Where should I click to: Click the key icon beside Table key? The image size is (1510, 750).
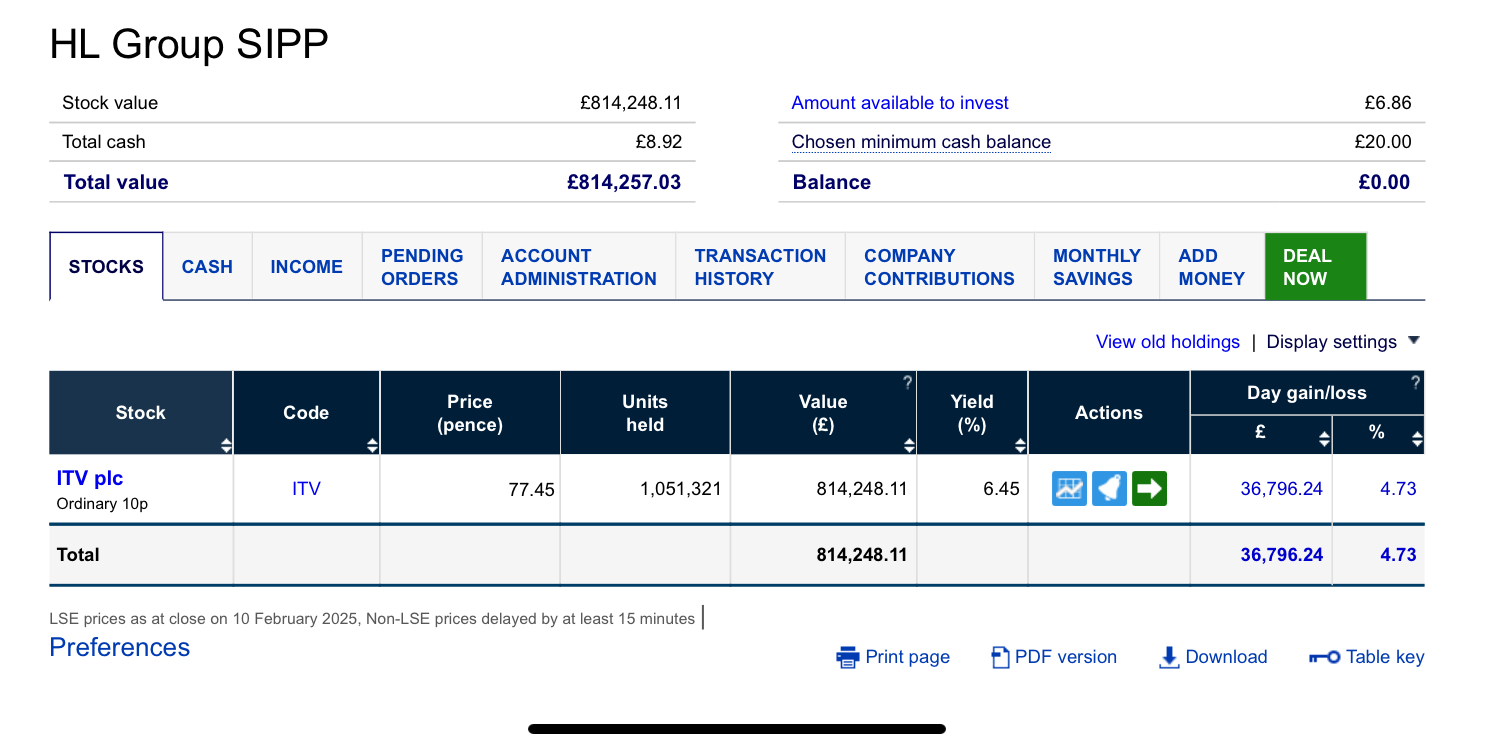click(x=1324, y=657)
